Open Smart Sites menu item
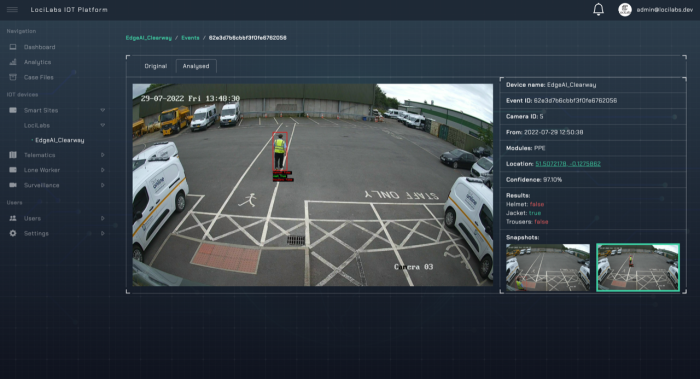 click(x=41, y=110)
